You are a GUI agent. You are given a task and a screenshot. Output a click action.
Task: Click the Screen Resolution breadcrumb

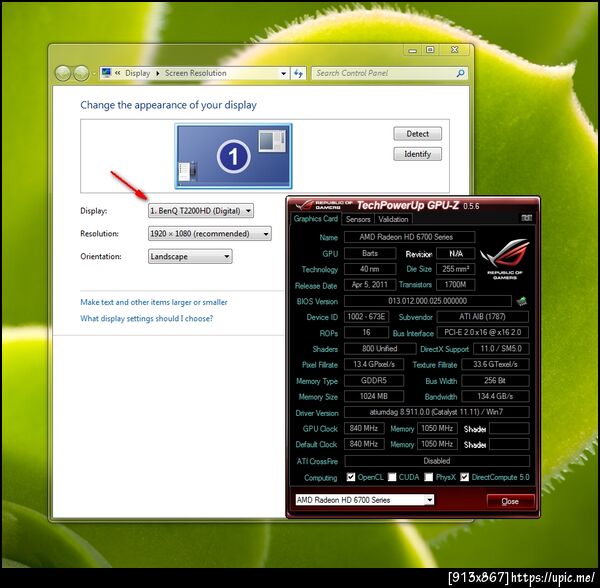click(x=196, y=73)
